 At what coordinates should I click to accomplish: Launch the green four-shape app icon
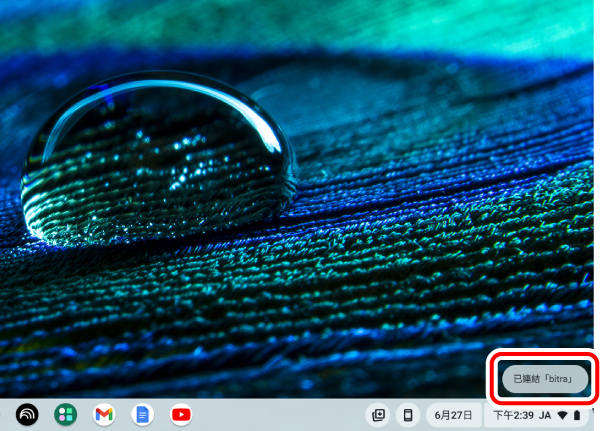[66, 414]
